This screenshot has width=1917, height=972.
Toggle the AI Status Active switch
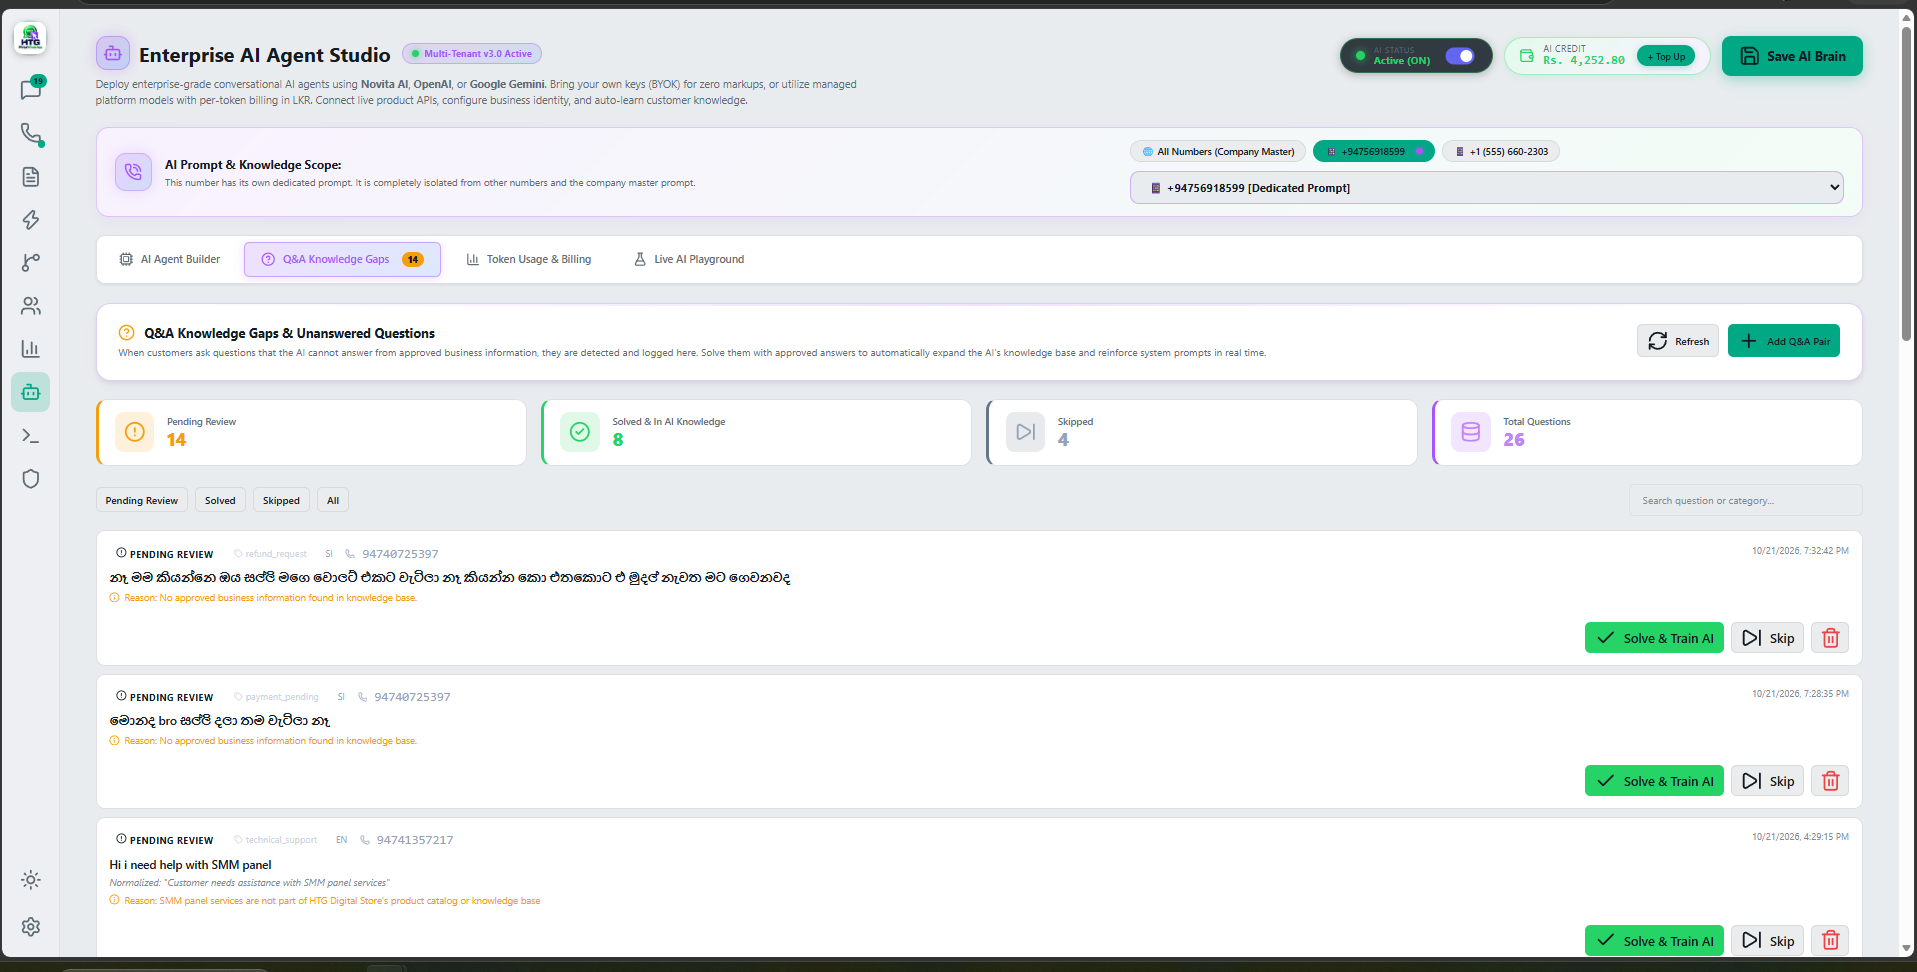point(1460,56)
